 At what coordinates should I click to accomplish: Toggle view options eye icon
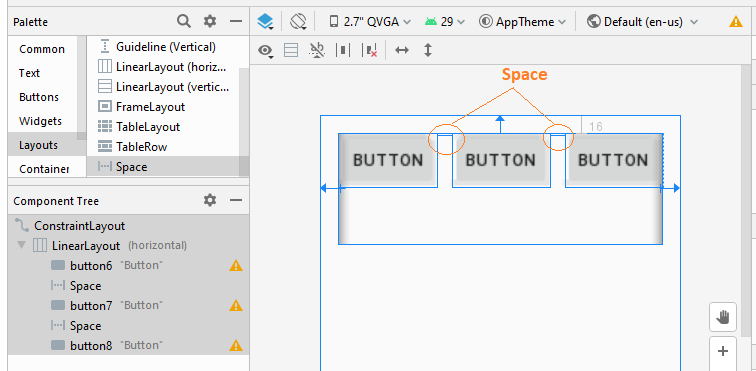(265, 50)
